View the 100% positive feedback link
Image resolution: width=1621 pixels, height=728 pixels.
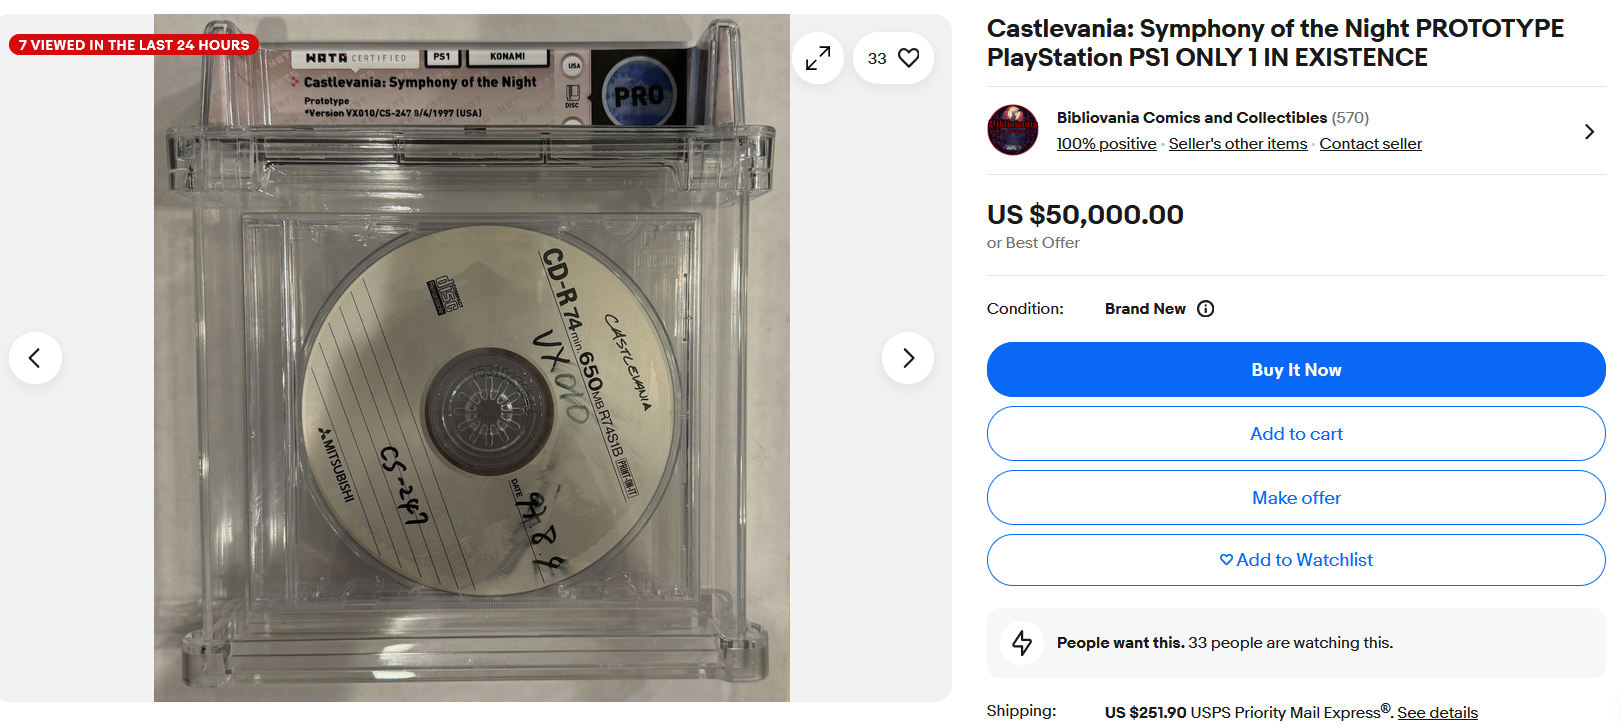(x=1106, y=144)
